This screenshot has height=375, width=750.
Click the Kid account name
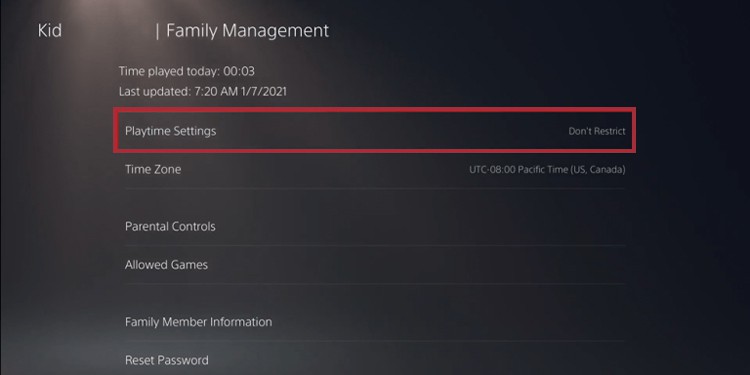(x=49, y=31)
